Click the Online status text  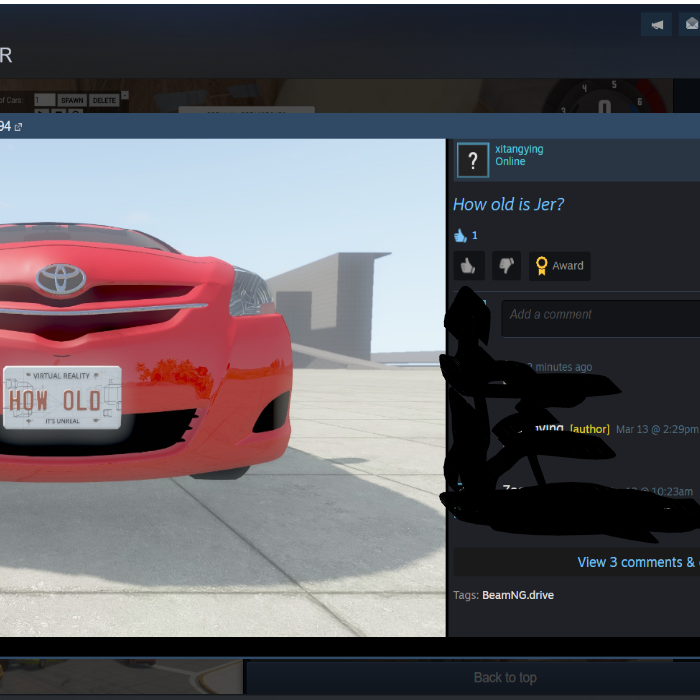pyautogui.click(x=510, y=162)
